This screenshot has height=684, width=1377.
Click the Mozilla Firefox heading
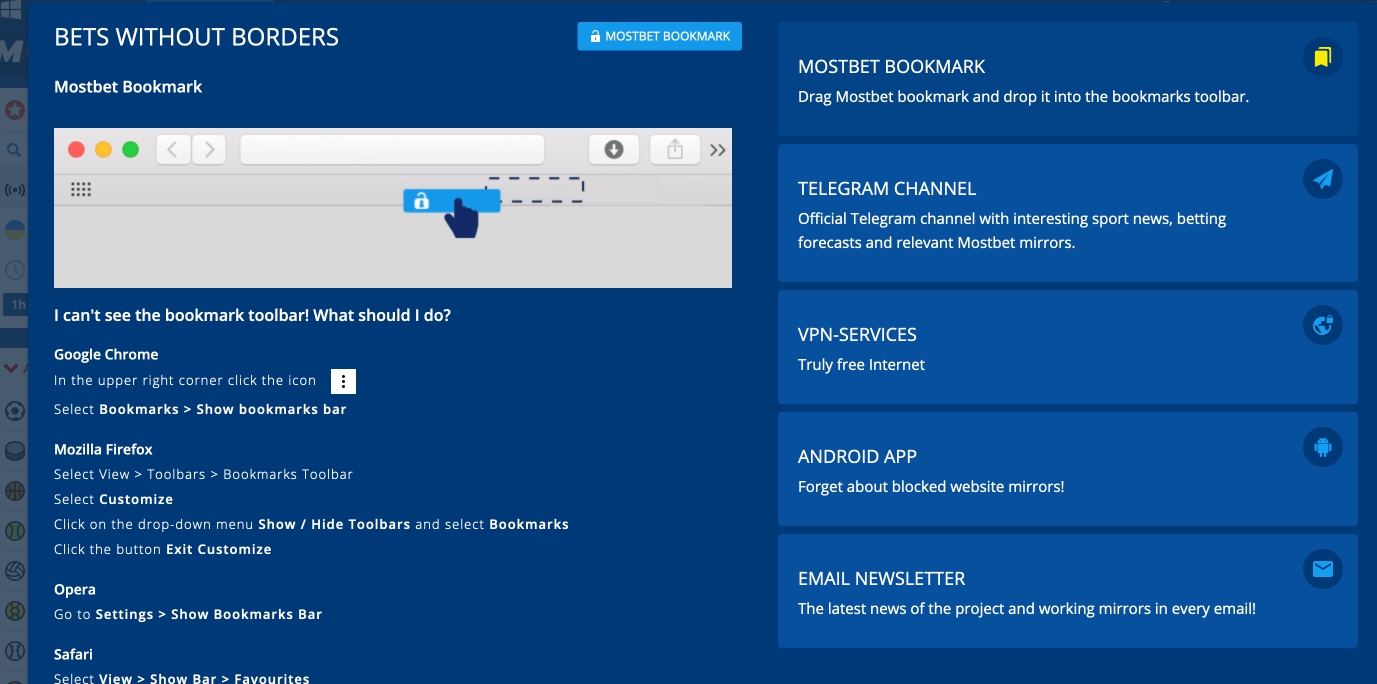tap(103, 449)
